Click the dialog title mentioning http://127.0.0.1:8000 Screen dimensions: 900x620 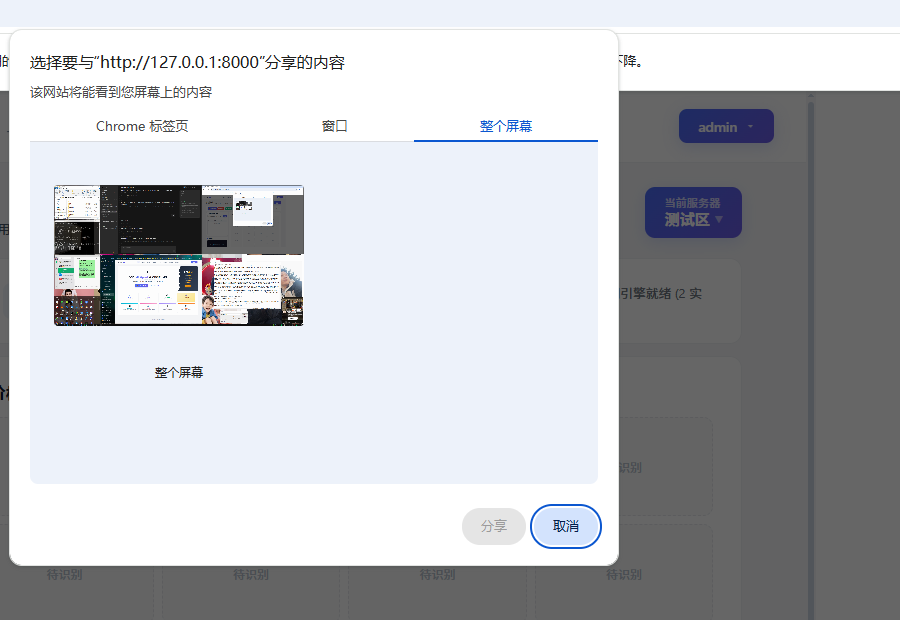click(187, 63)
